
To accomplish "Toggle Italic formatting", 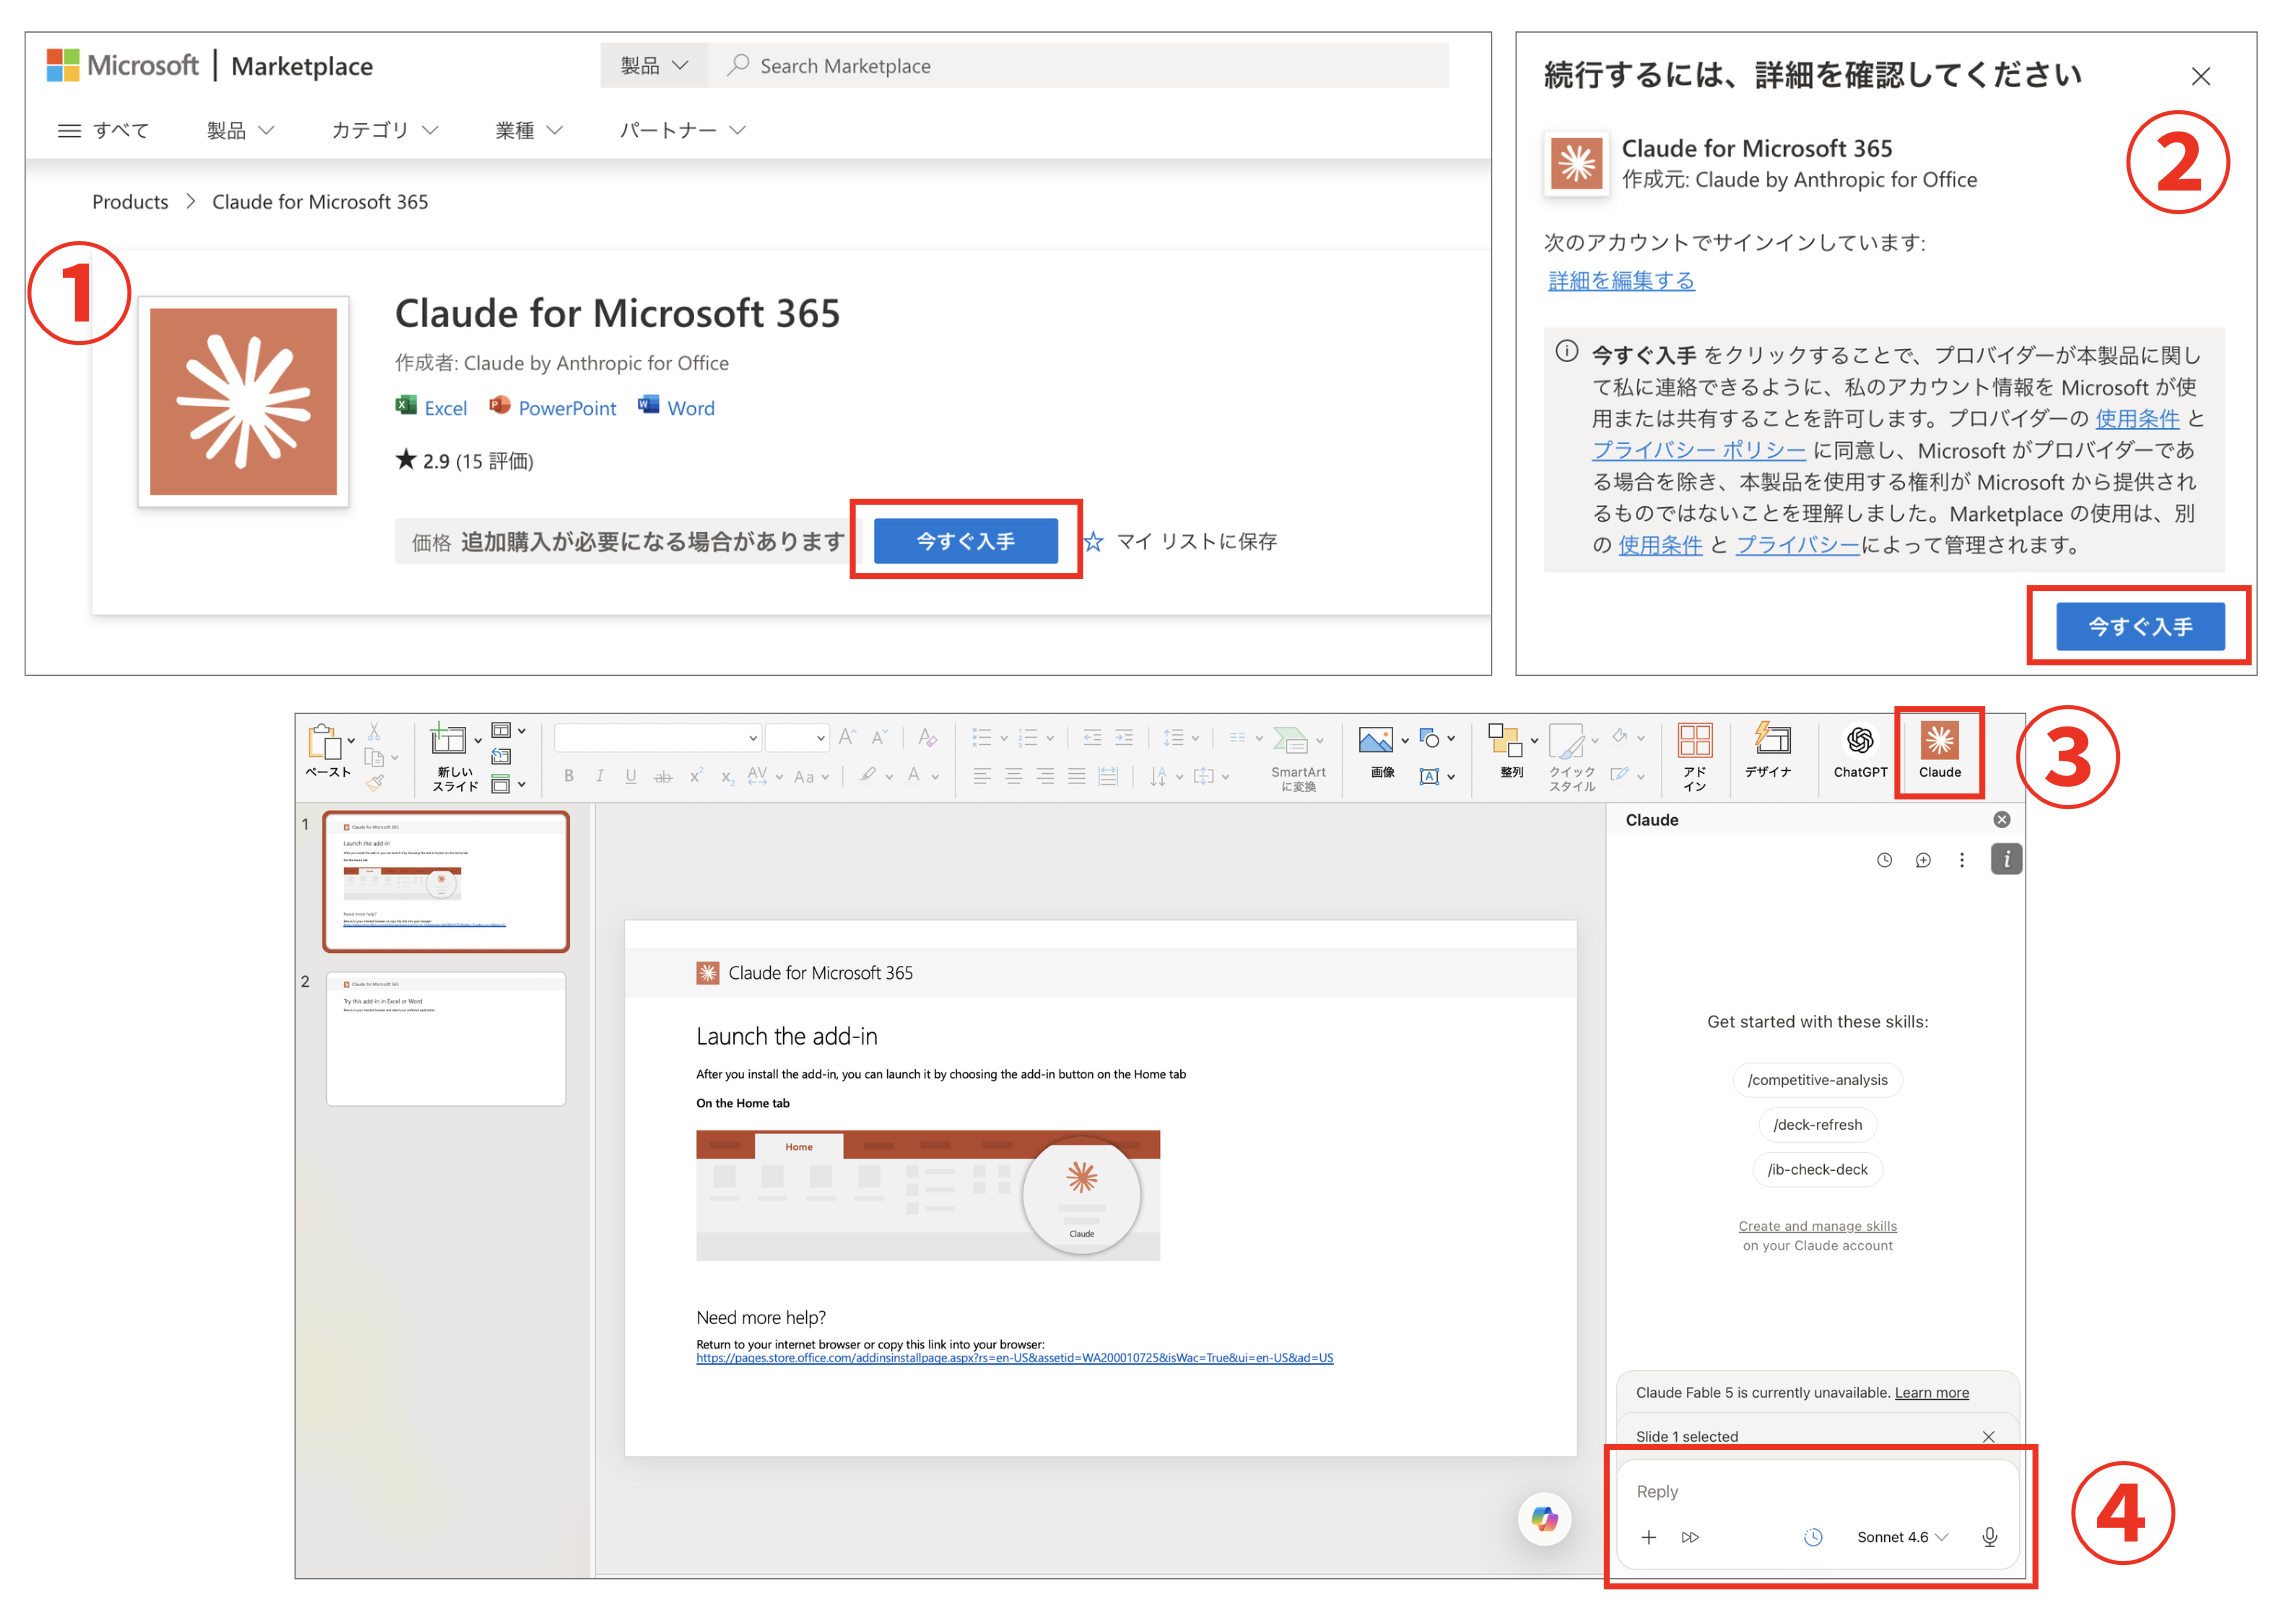I will point(599,776).
